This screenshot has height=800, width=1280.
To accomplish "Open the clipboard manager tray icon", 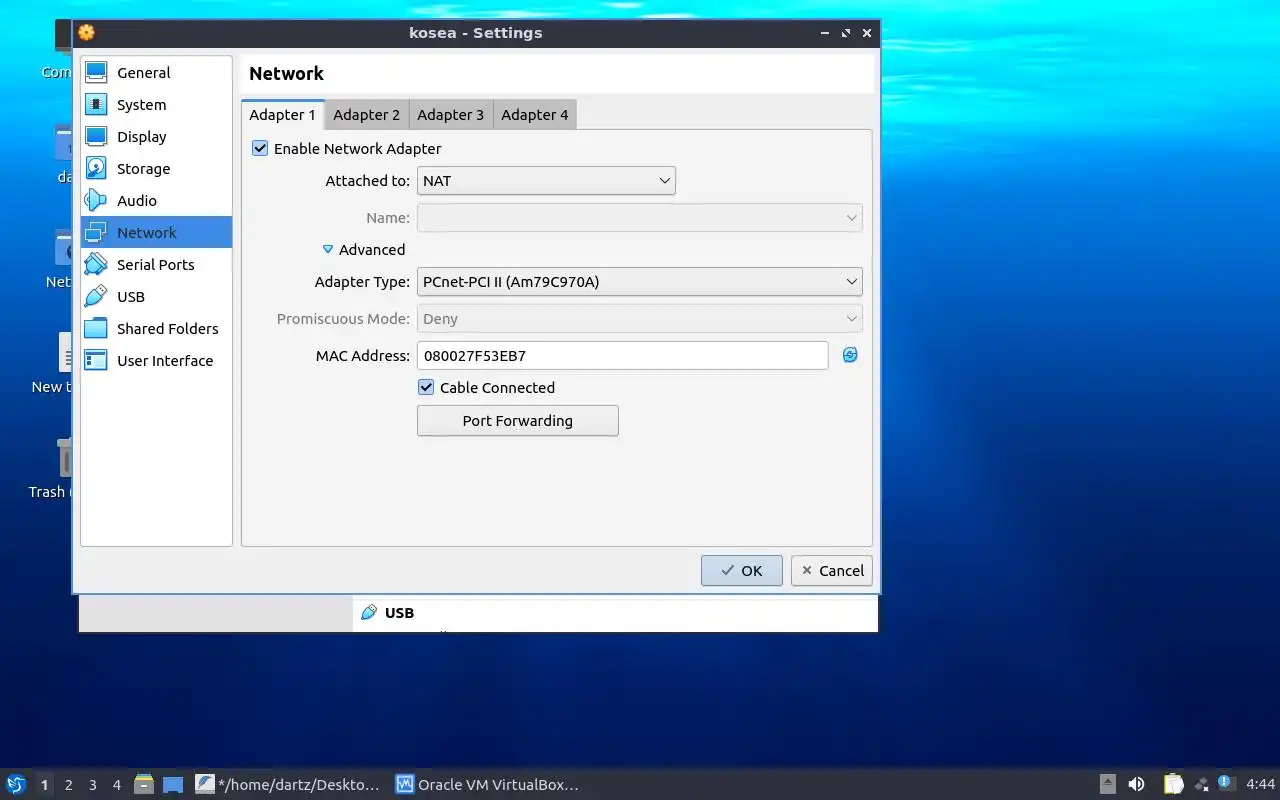I will pos(1174,784).
